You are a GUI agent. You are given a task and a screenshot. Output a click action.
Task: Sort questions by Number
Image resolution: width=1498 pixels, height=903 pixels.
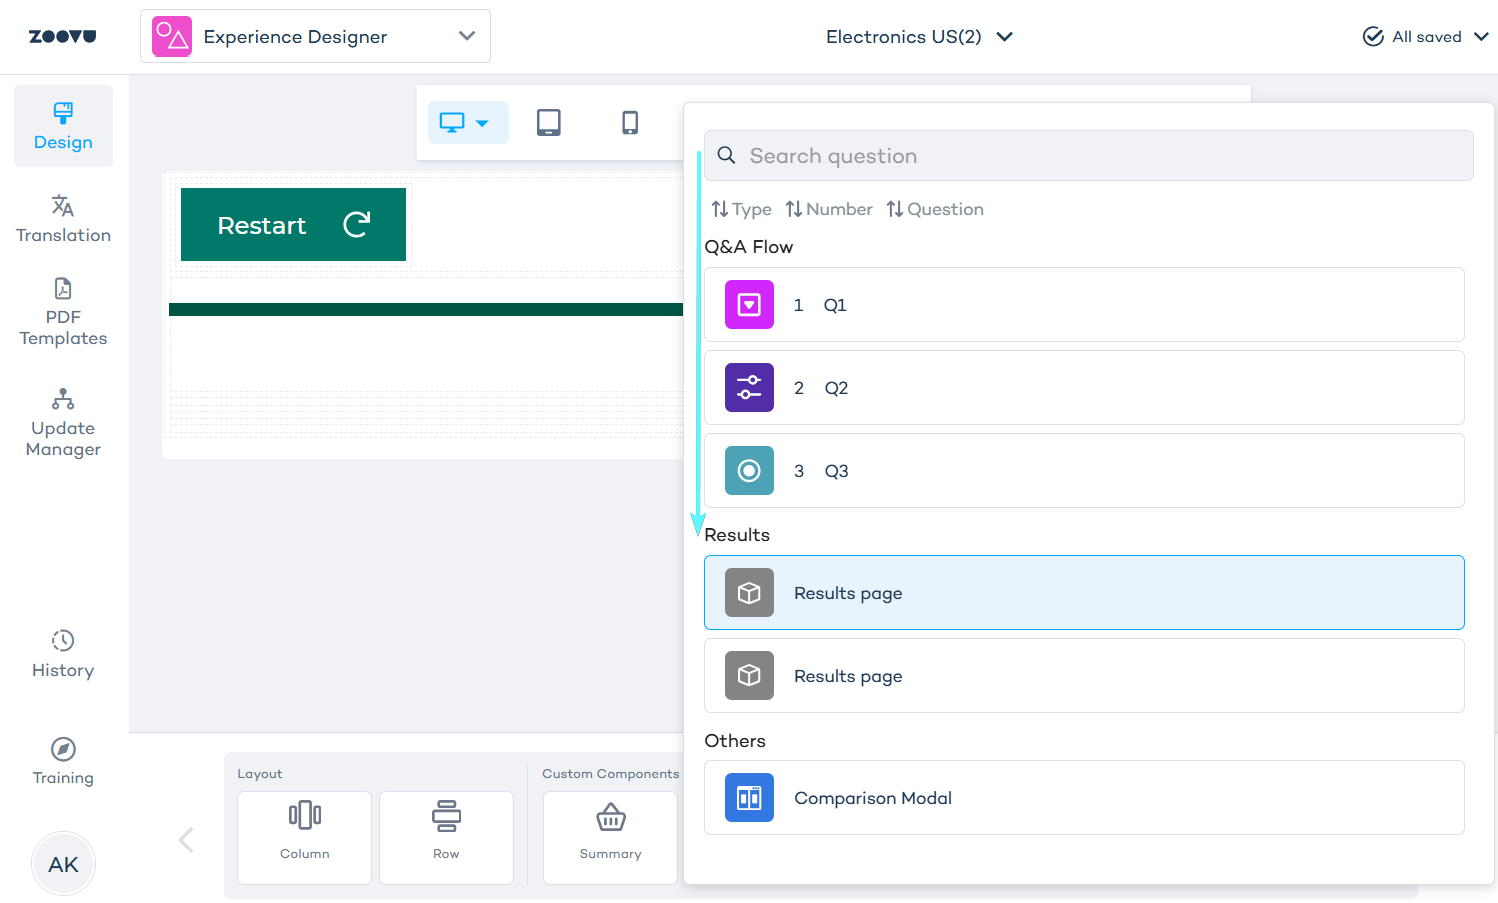(829, 209)
